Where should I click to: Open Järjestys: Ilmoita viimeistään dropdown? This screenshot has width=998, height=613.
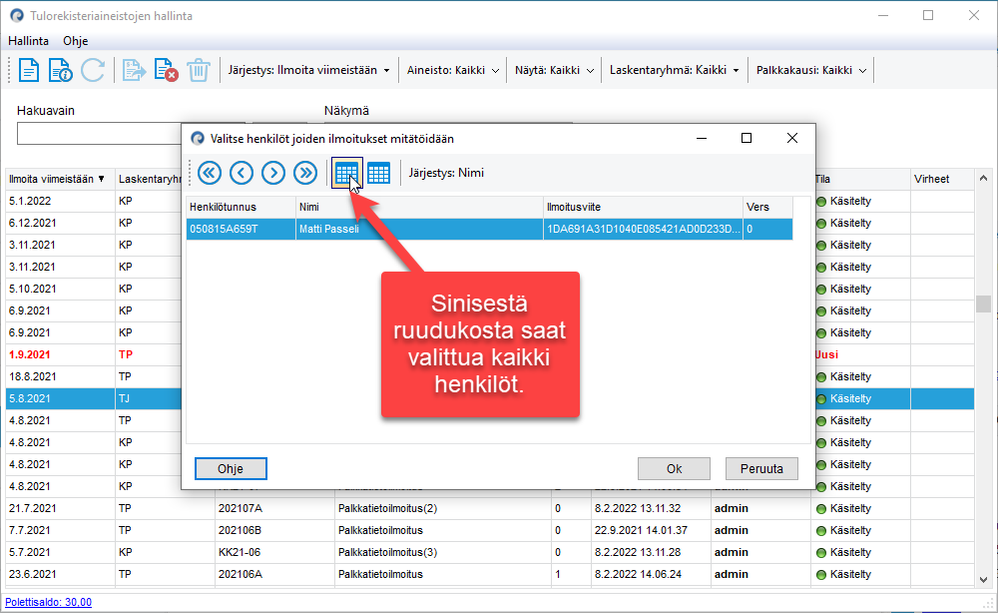tap(309, 70)
